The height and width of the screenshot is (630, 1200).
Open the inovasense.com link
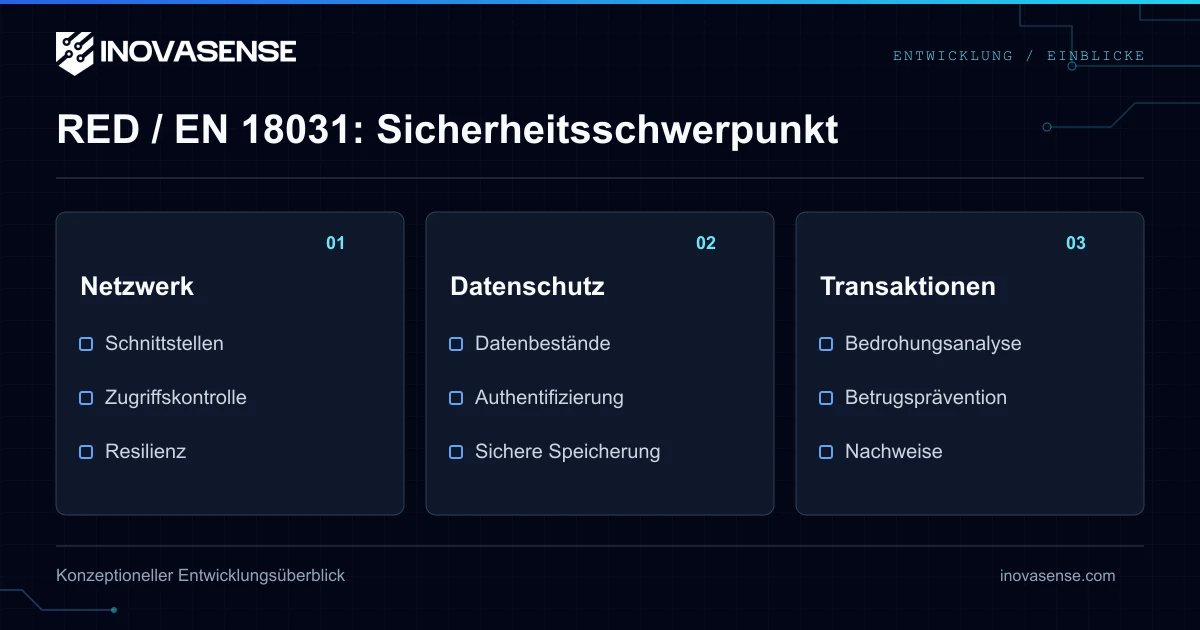[x=1058, y=576]
